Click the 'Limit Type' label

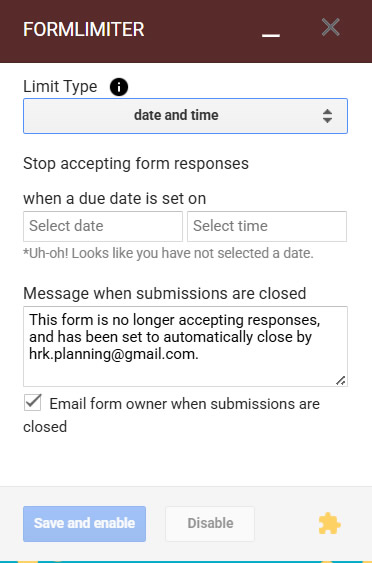coord(60,87)
